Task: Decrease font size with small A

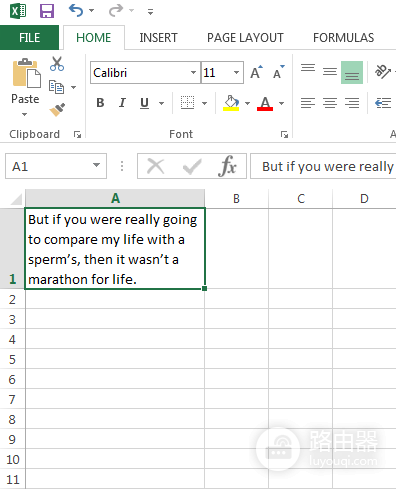Action: point(279,72)
